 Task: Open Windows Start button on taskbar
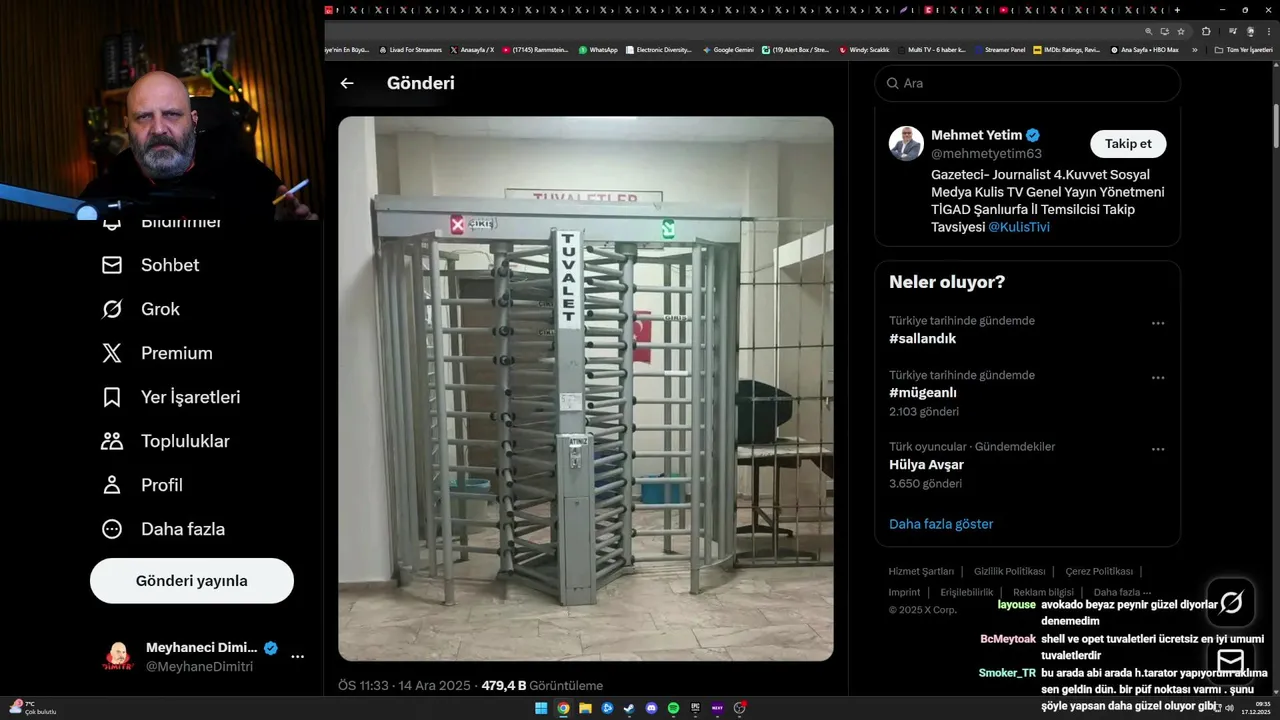coord(541,708)
